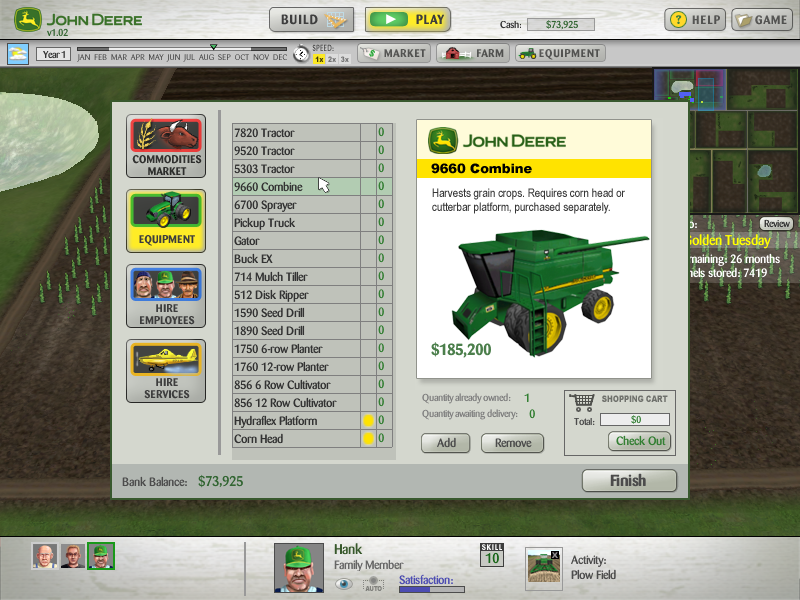
Task: Open the Hire Employees section
Action: [166, 296]
